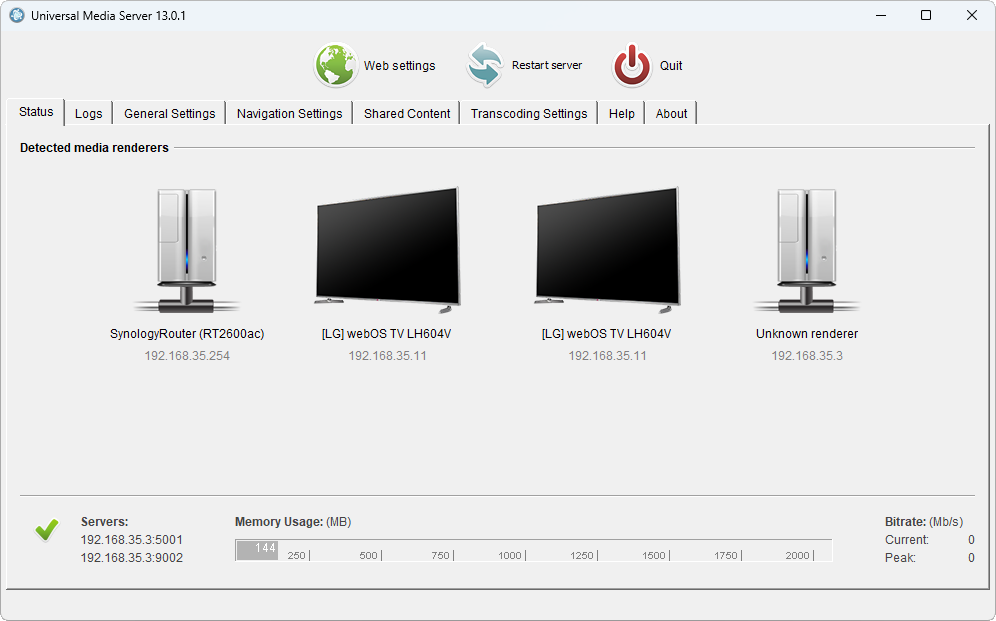
Task: Click the green checkmark server status icon
Action: (46, 530)
